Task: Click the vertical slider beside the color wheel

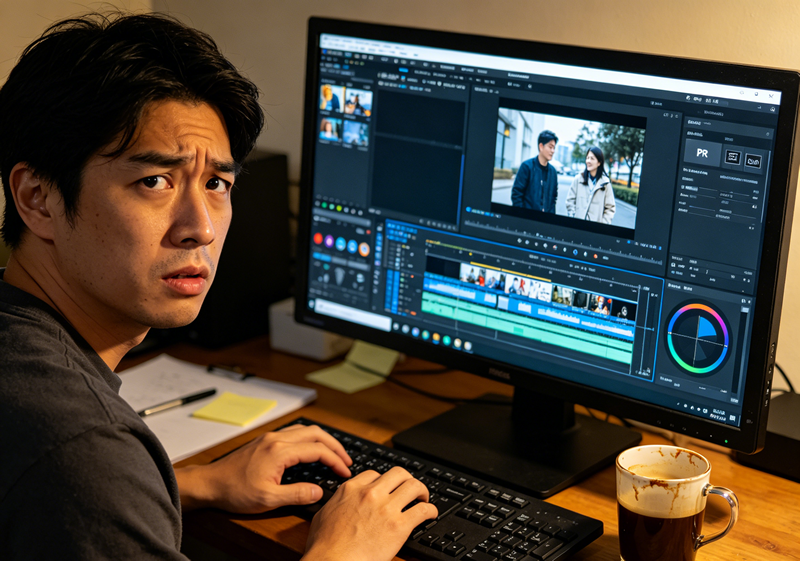Action: point(741,353)
